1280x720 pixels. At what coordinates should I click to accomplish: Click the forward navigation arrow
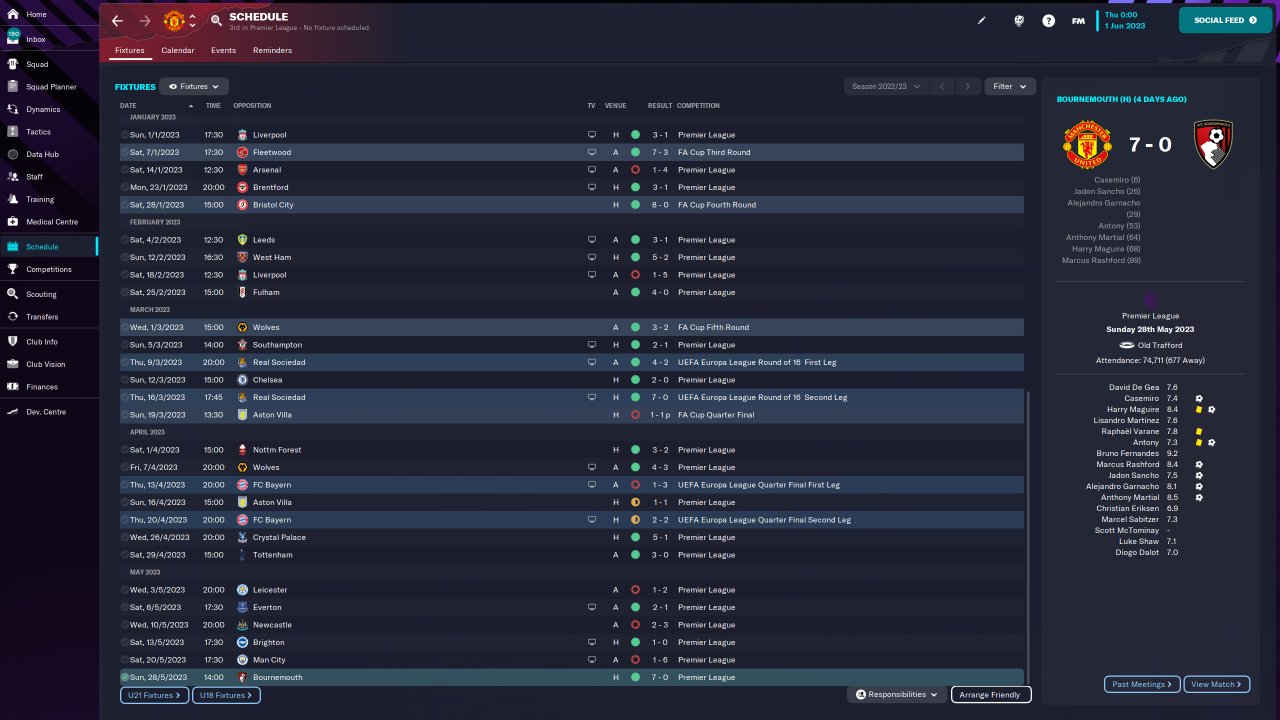pos(146,21)
